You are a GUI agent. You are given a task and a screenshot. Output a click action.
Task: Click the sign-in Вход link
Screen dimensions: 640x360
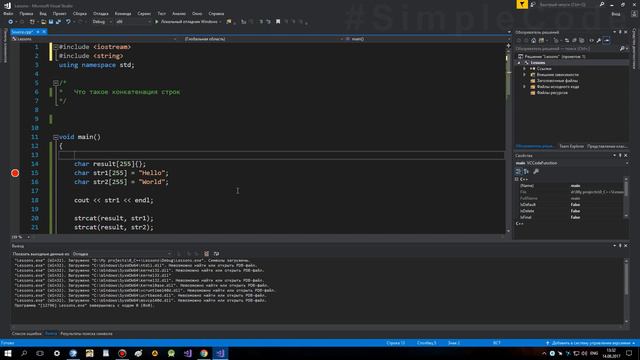616,14
